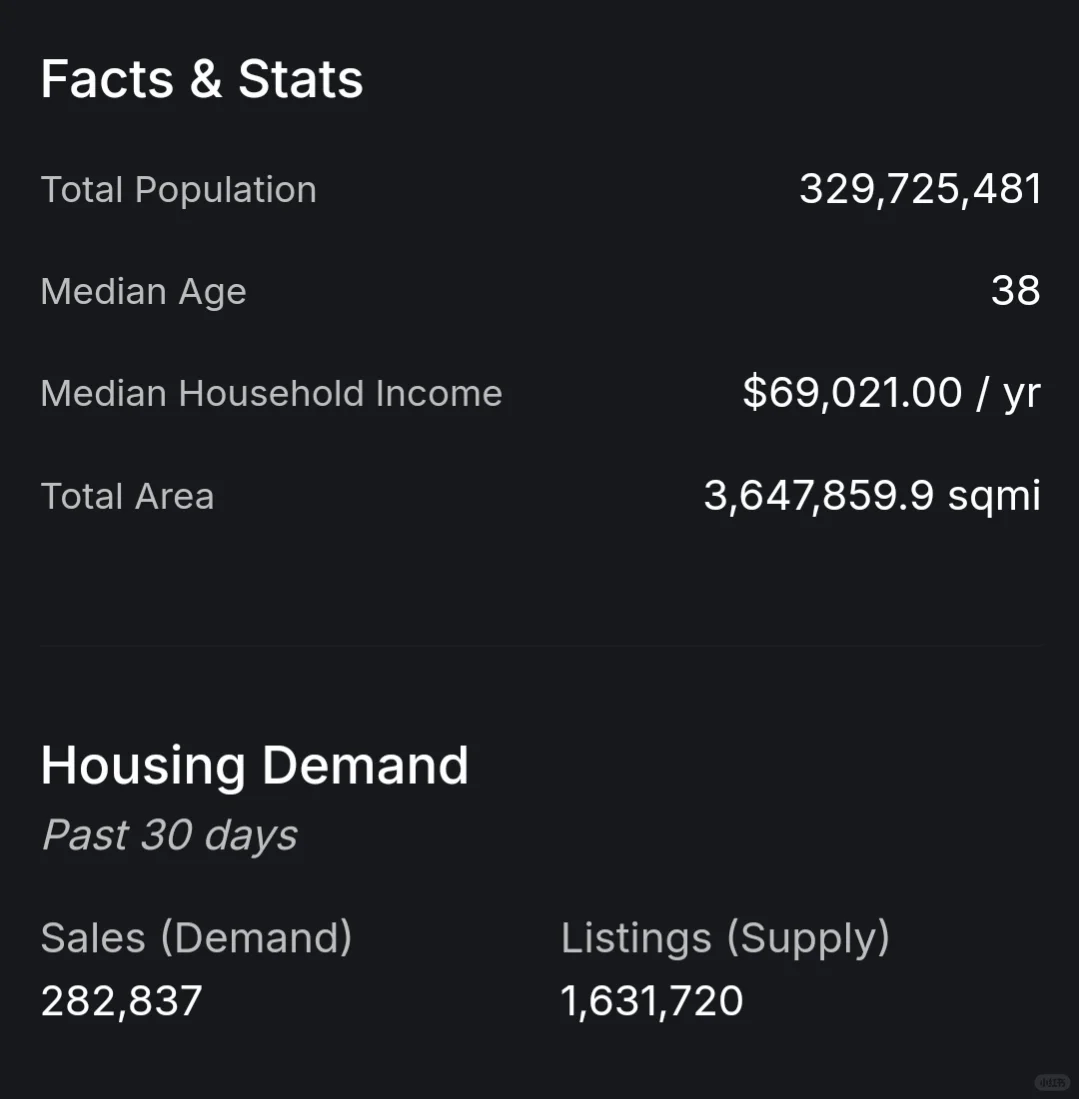Click the $69,021.00 / yr income value
Viewport: 1079px width, 1099px height.
click(891, 393)
